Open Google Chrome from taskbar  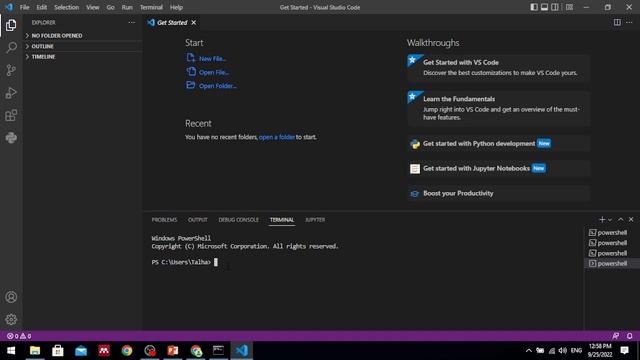click(127, 350)
